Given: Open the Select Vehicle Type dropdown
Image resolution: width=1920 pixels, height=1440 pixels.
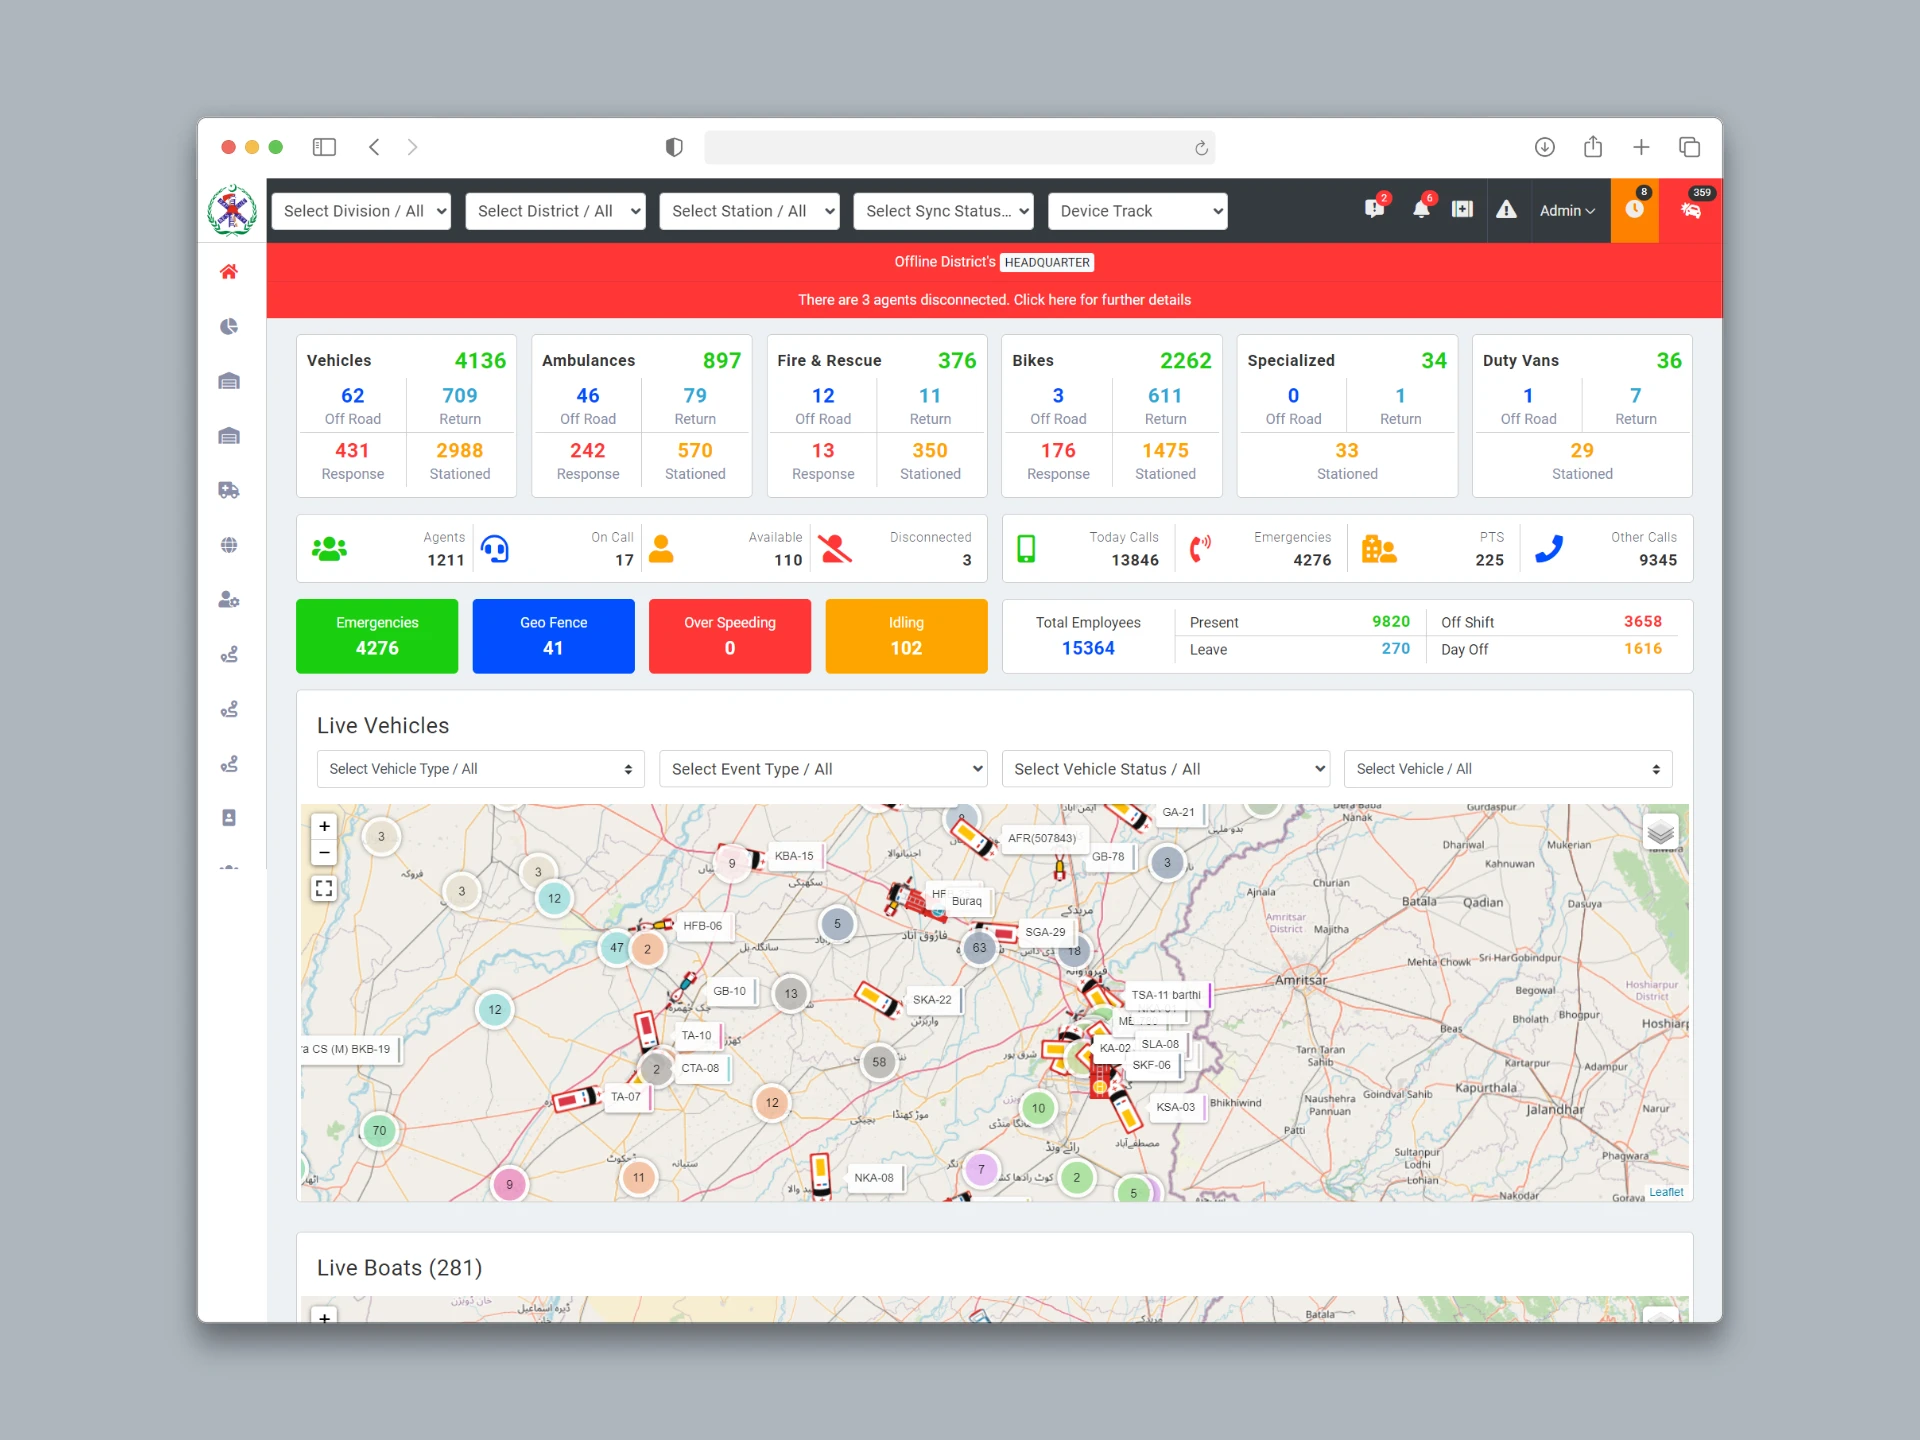Looking at the screenshot, I should coord(481,769).
